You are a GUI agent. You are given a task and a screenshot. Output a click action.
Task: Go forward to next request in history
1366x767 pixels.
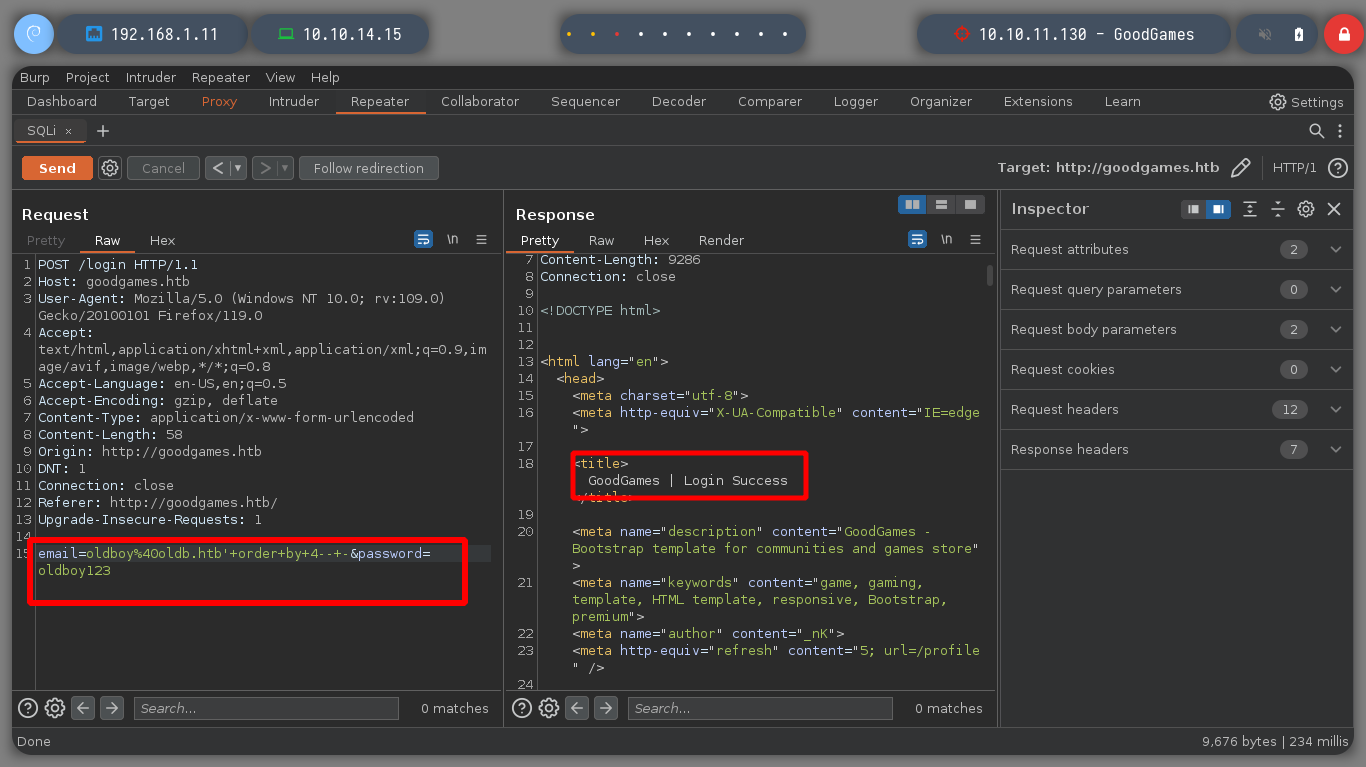[x=265, y=168]
